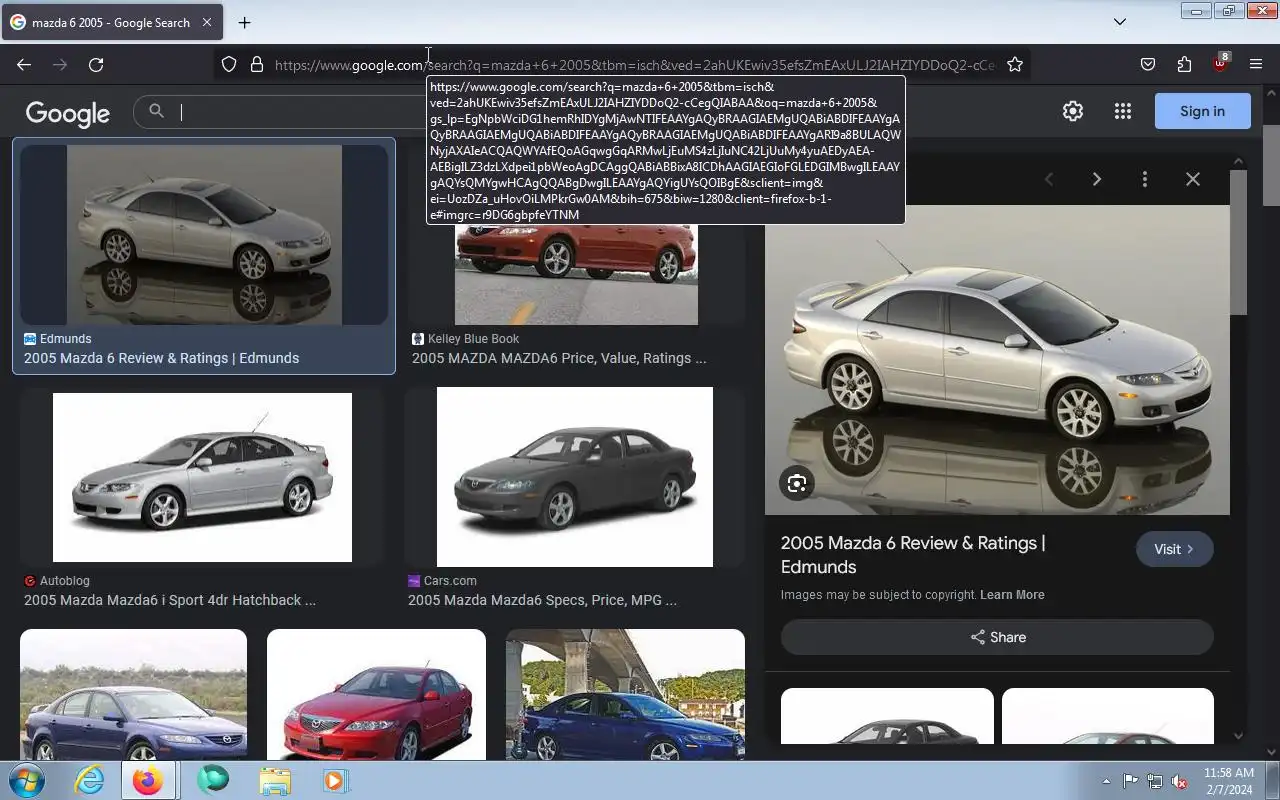Open the Pocket save icon

[x=1148, y=64]
